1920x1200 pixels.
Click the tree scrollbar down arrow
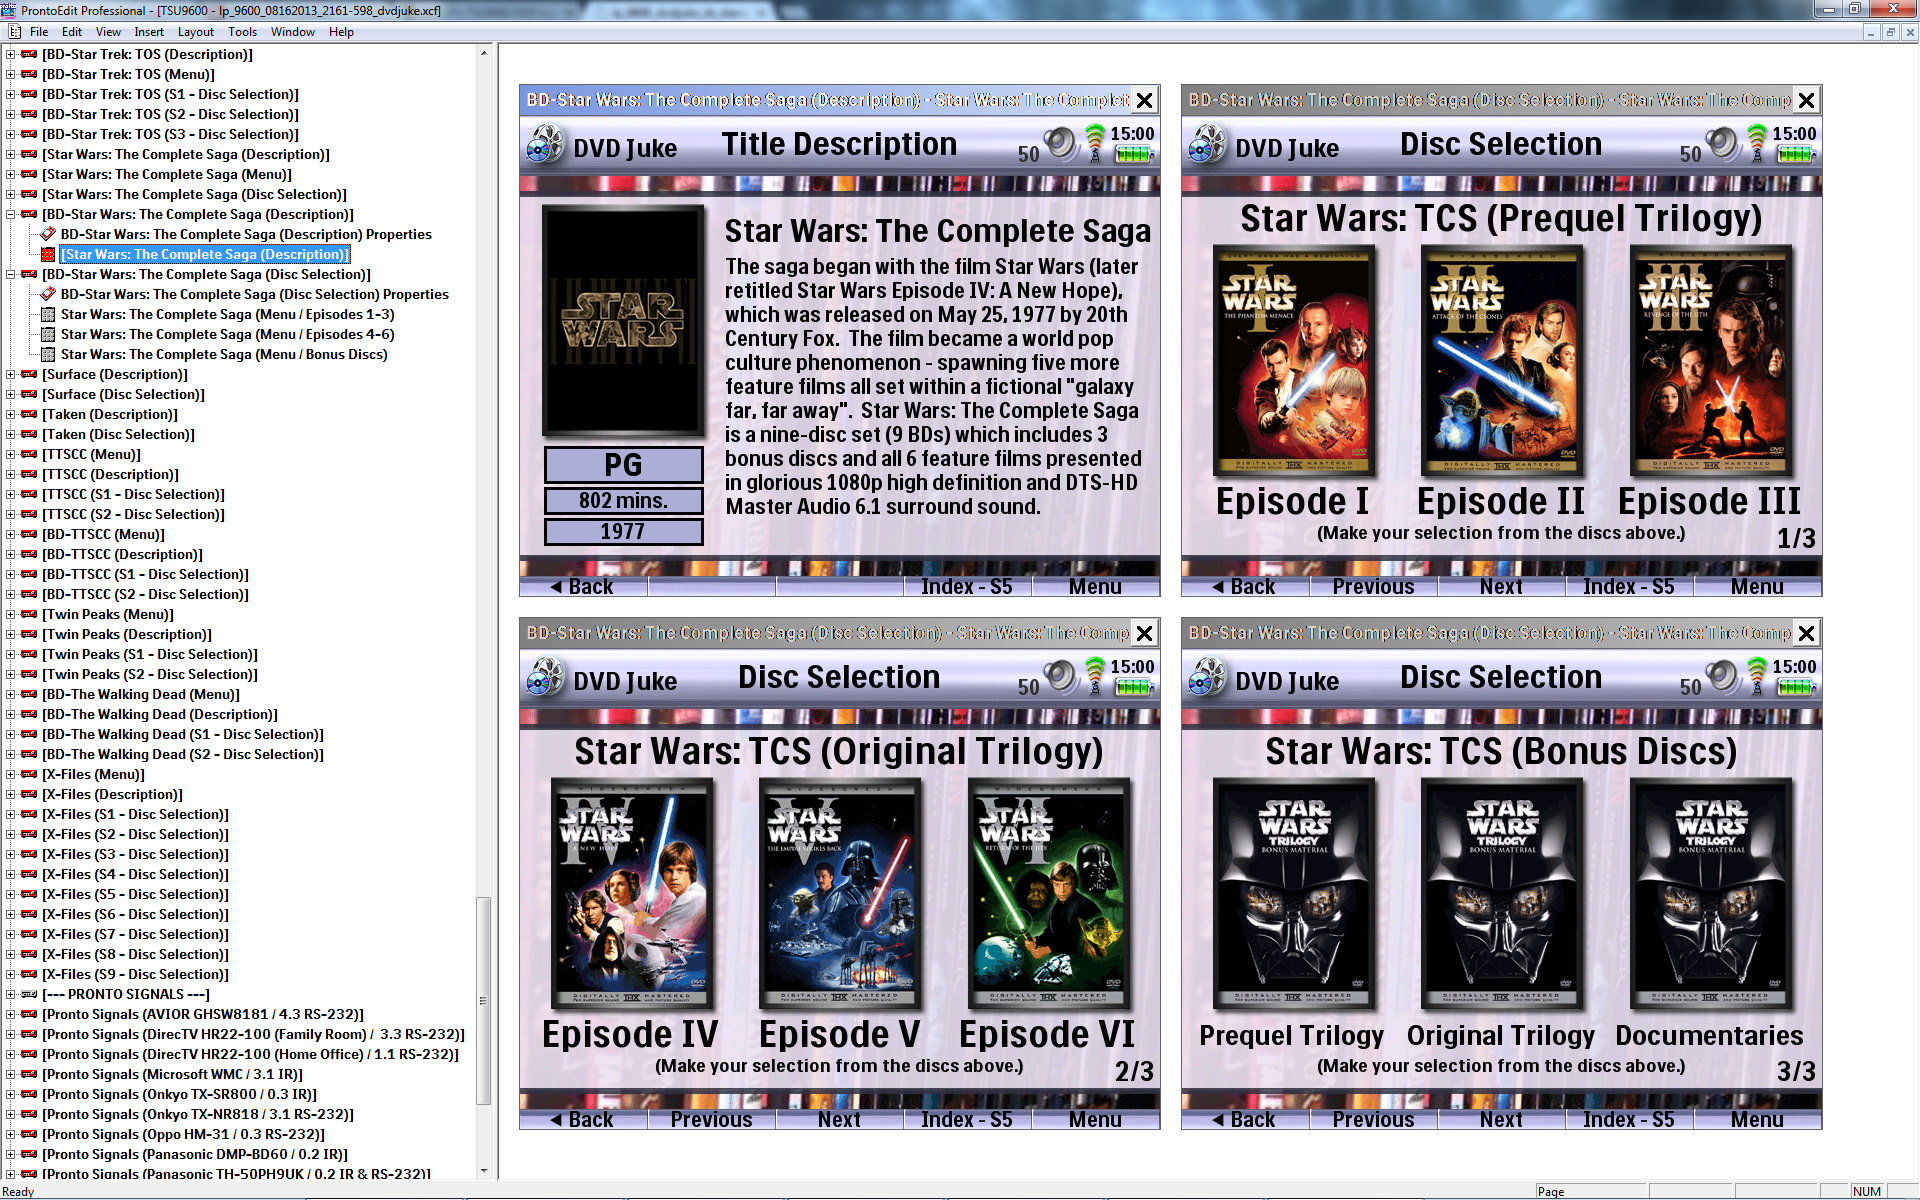[484, 1171]
